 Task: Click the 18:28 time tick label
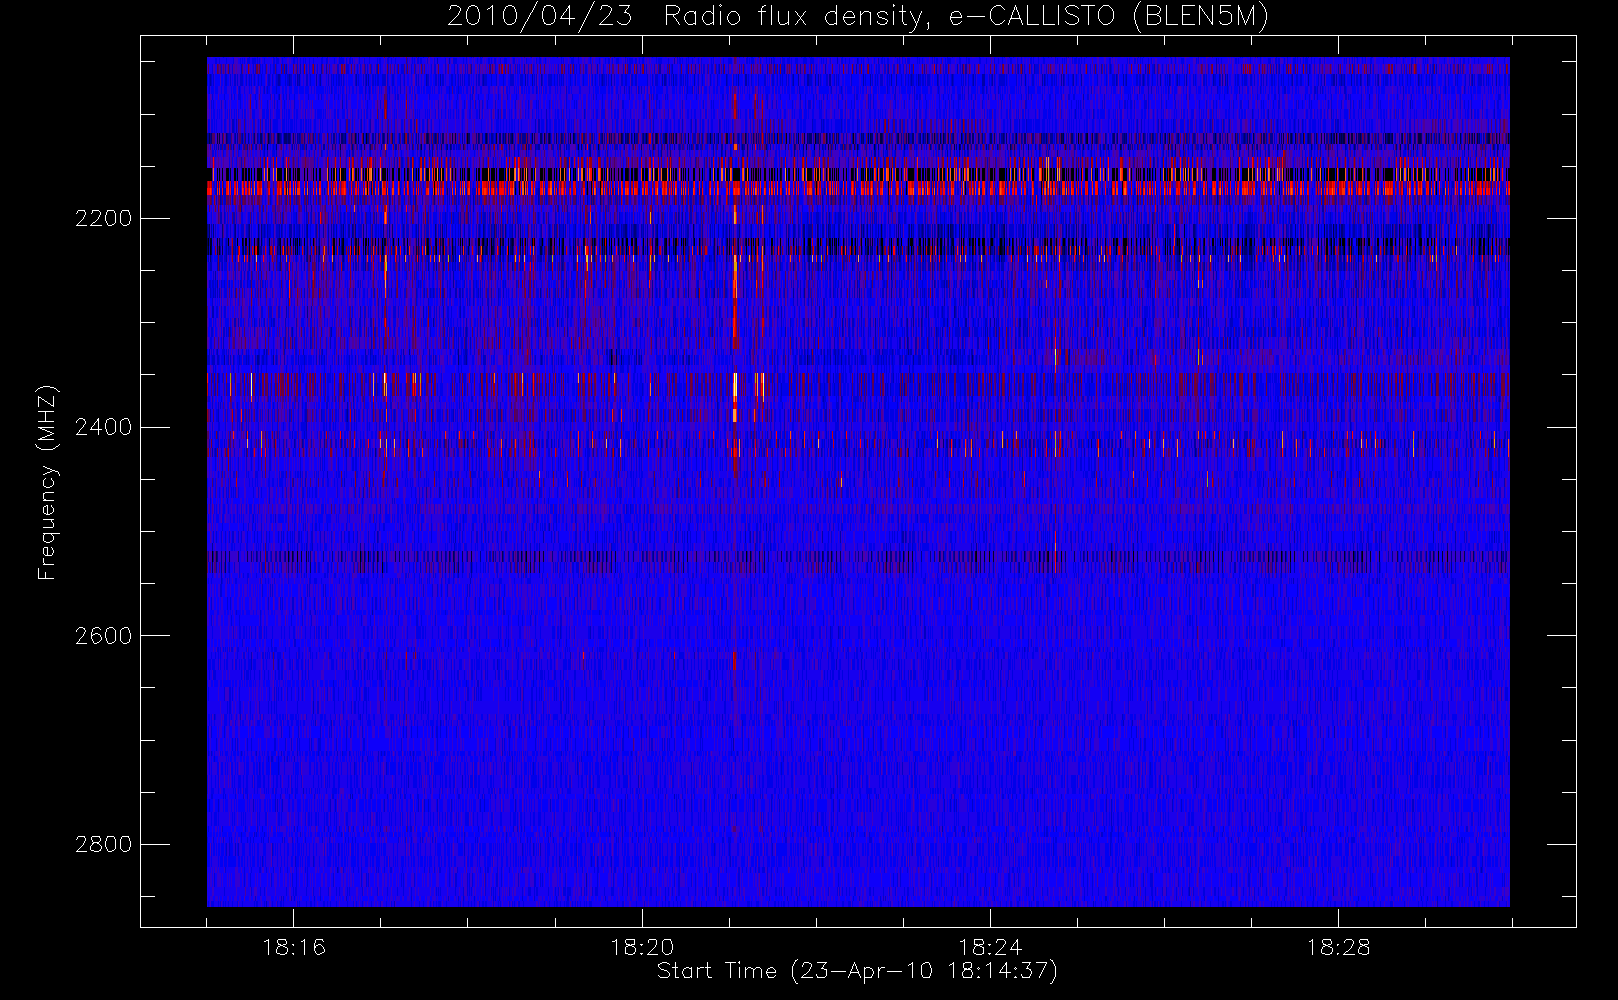[1338, 947]
